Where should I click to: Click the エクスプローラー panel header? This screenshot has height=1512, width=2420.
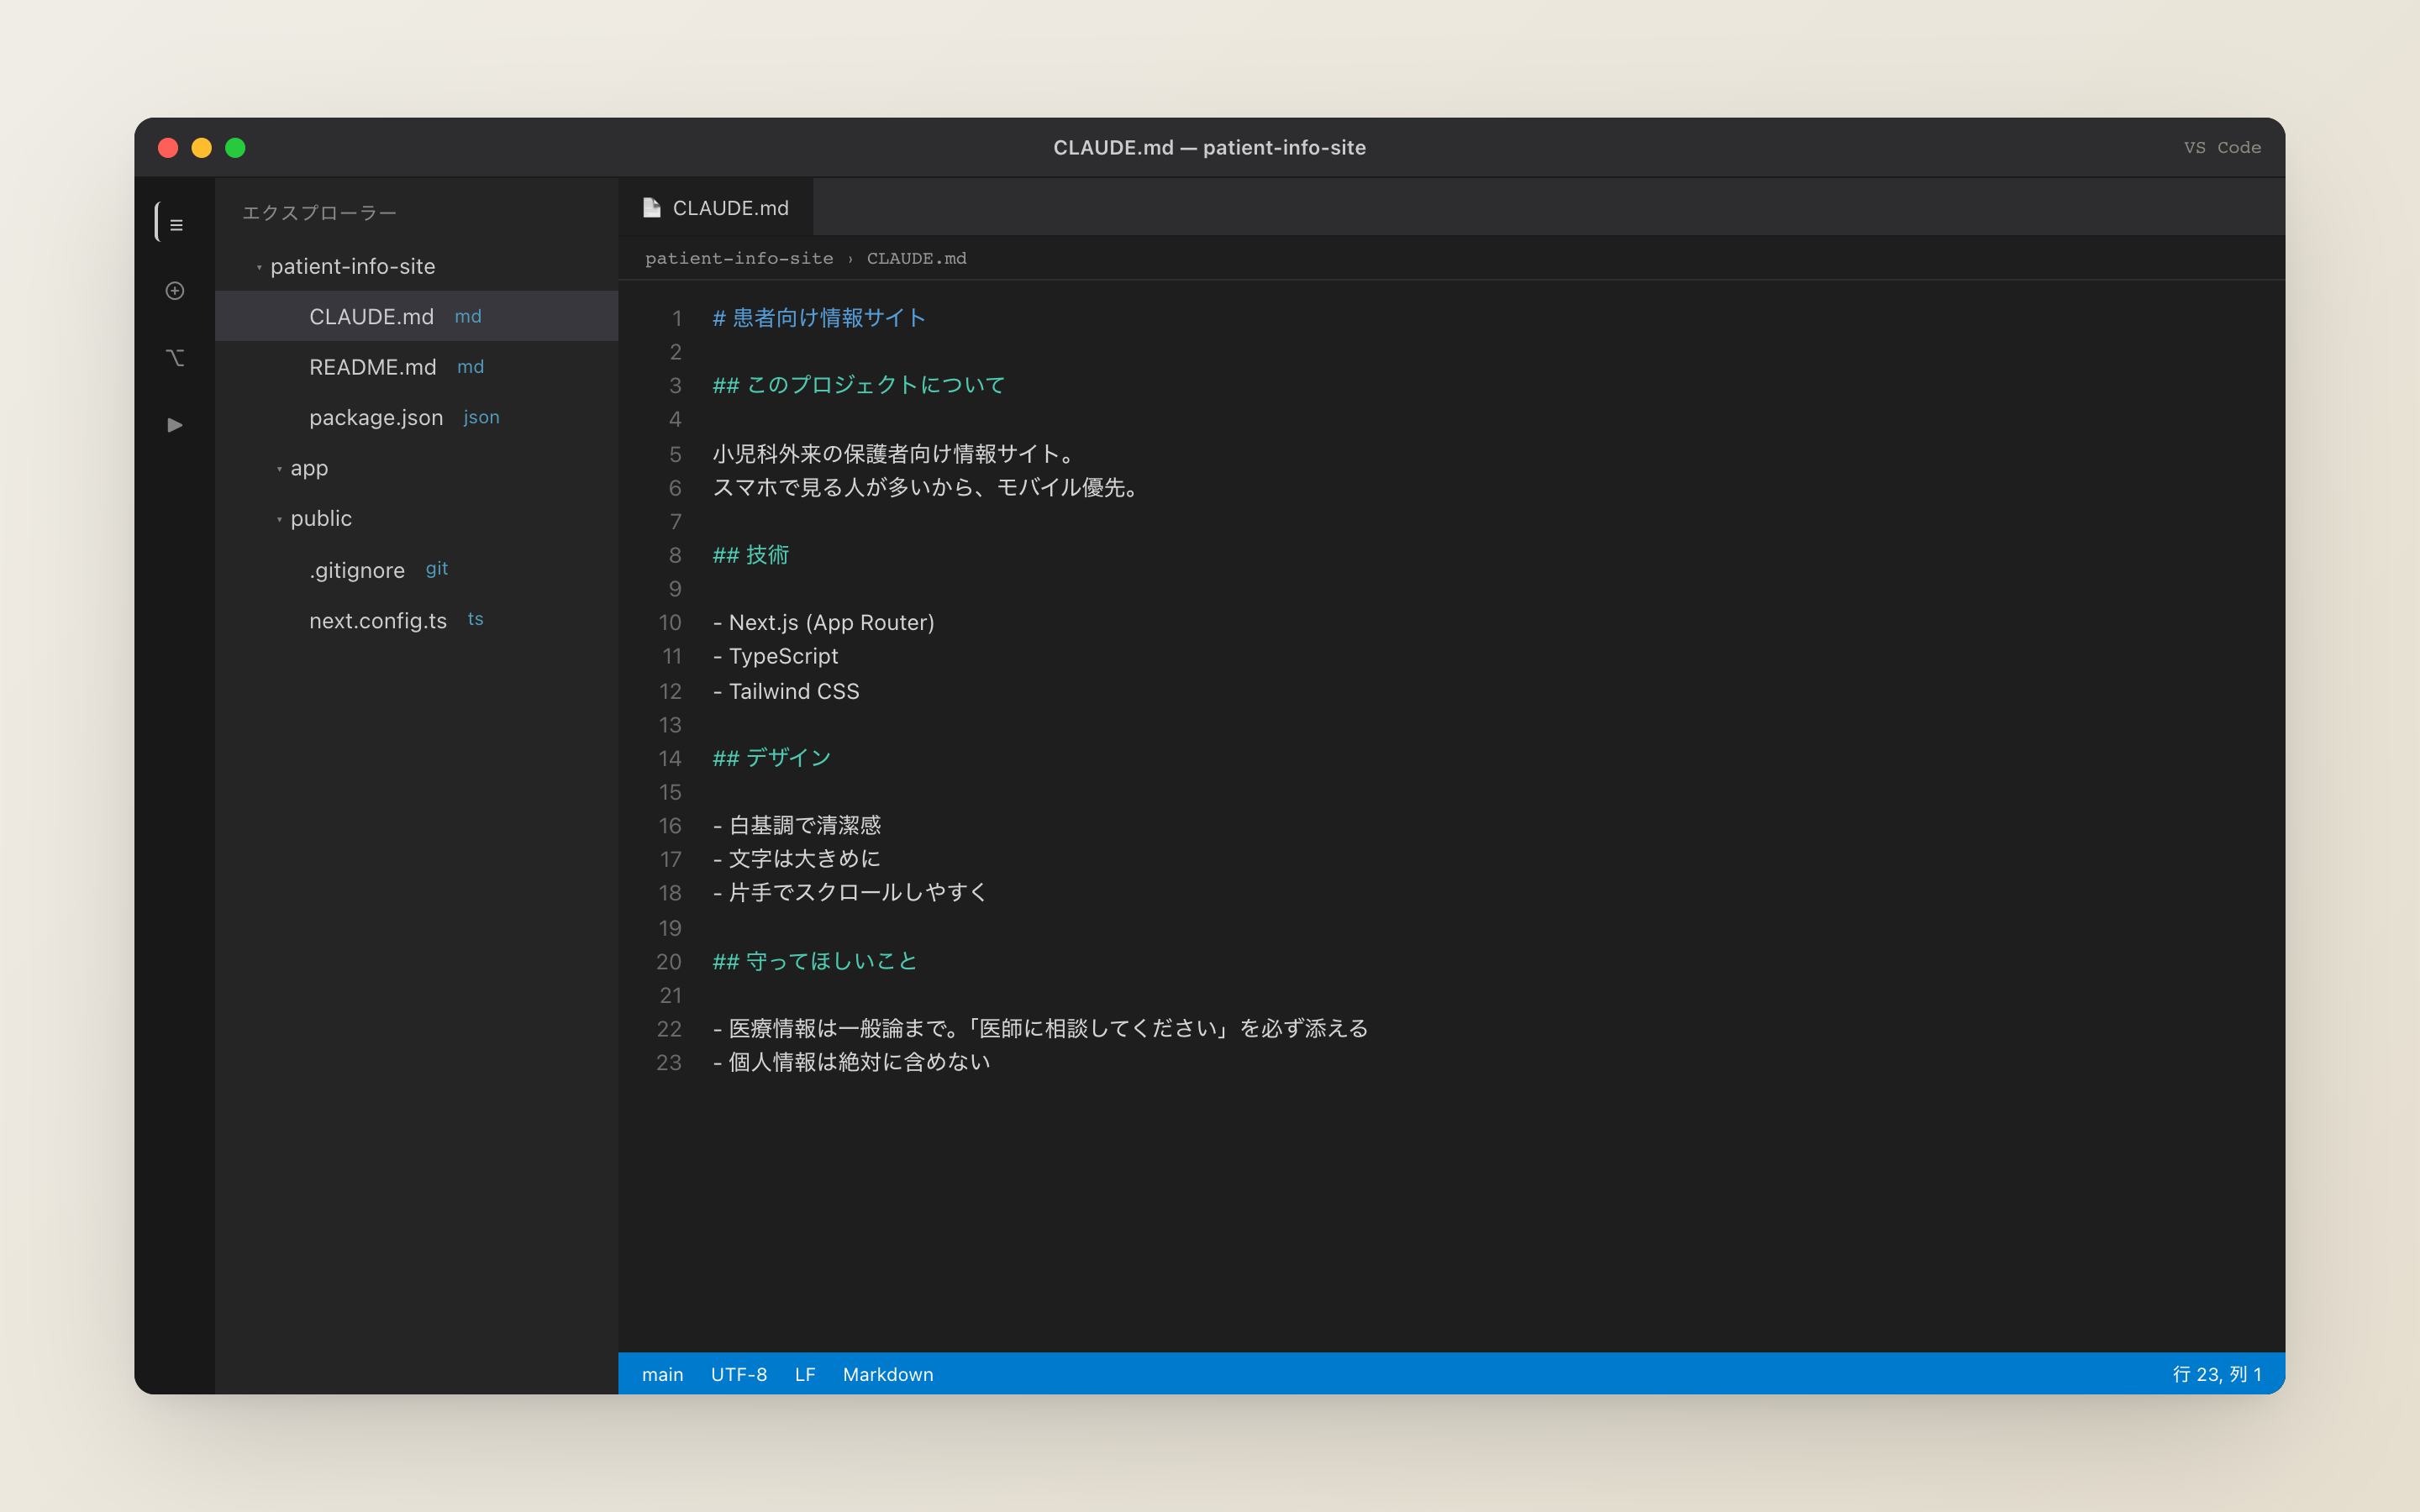pos(319,213)
